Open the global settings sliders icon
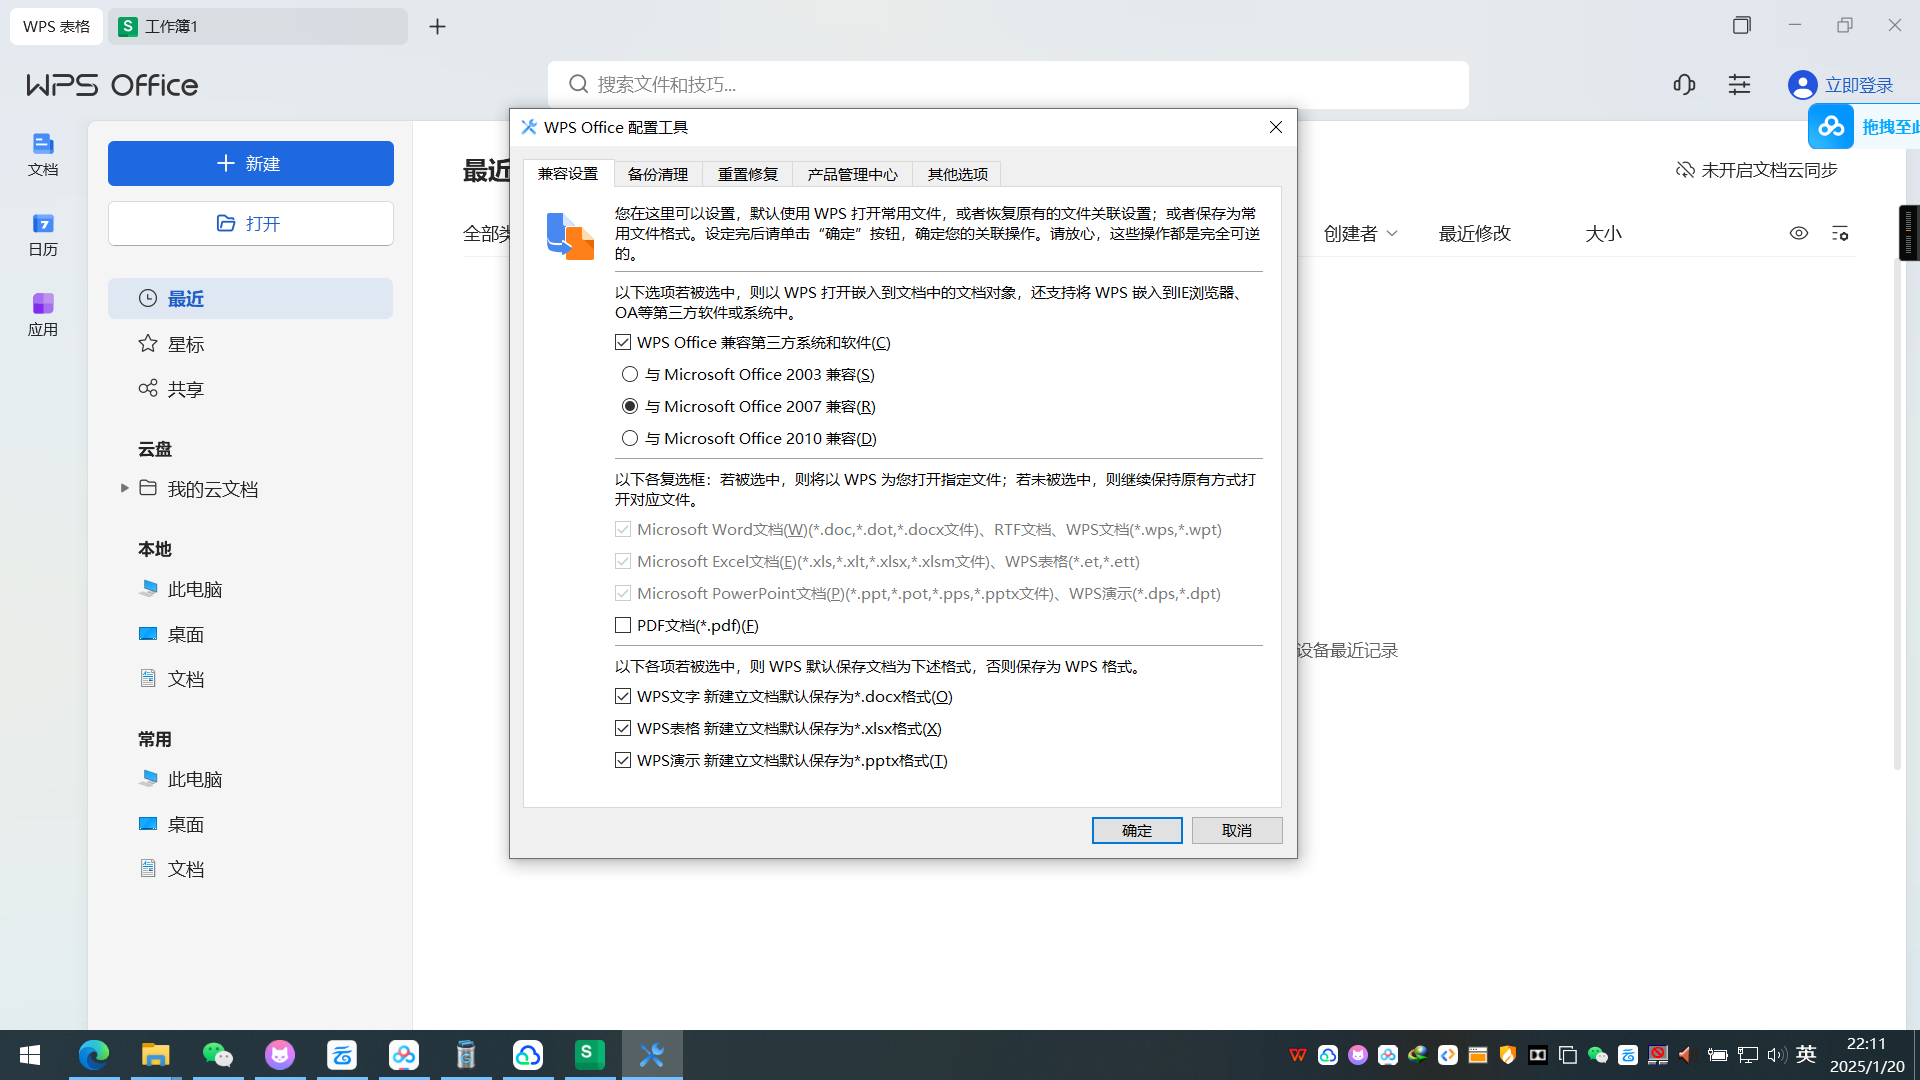This screenshot has height=1080, width=1920. coord(1740,85)
